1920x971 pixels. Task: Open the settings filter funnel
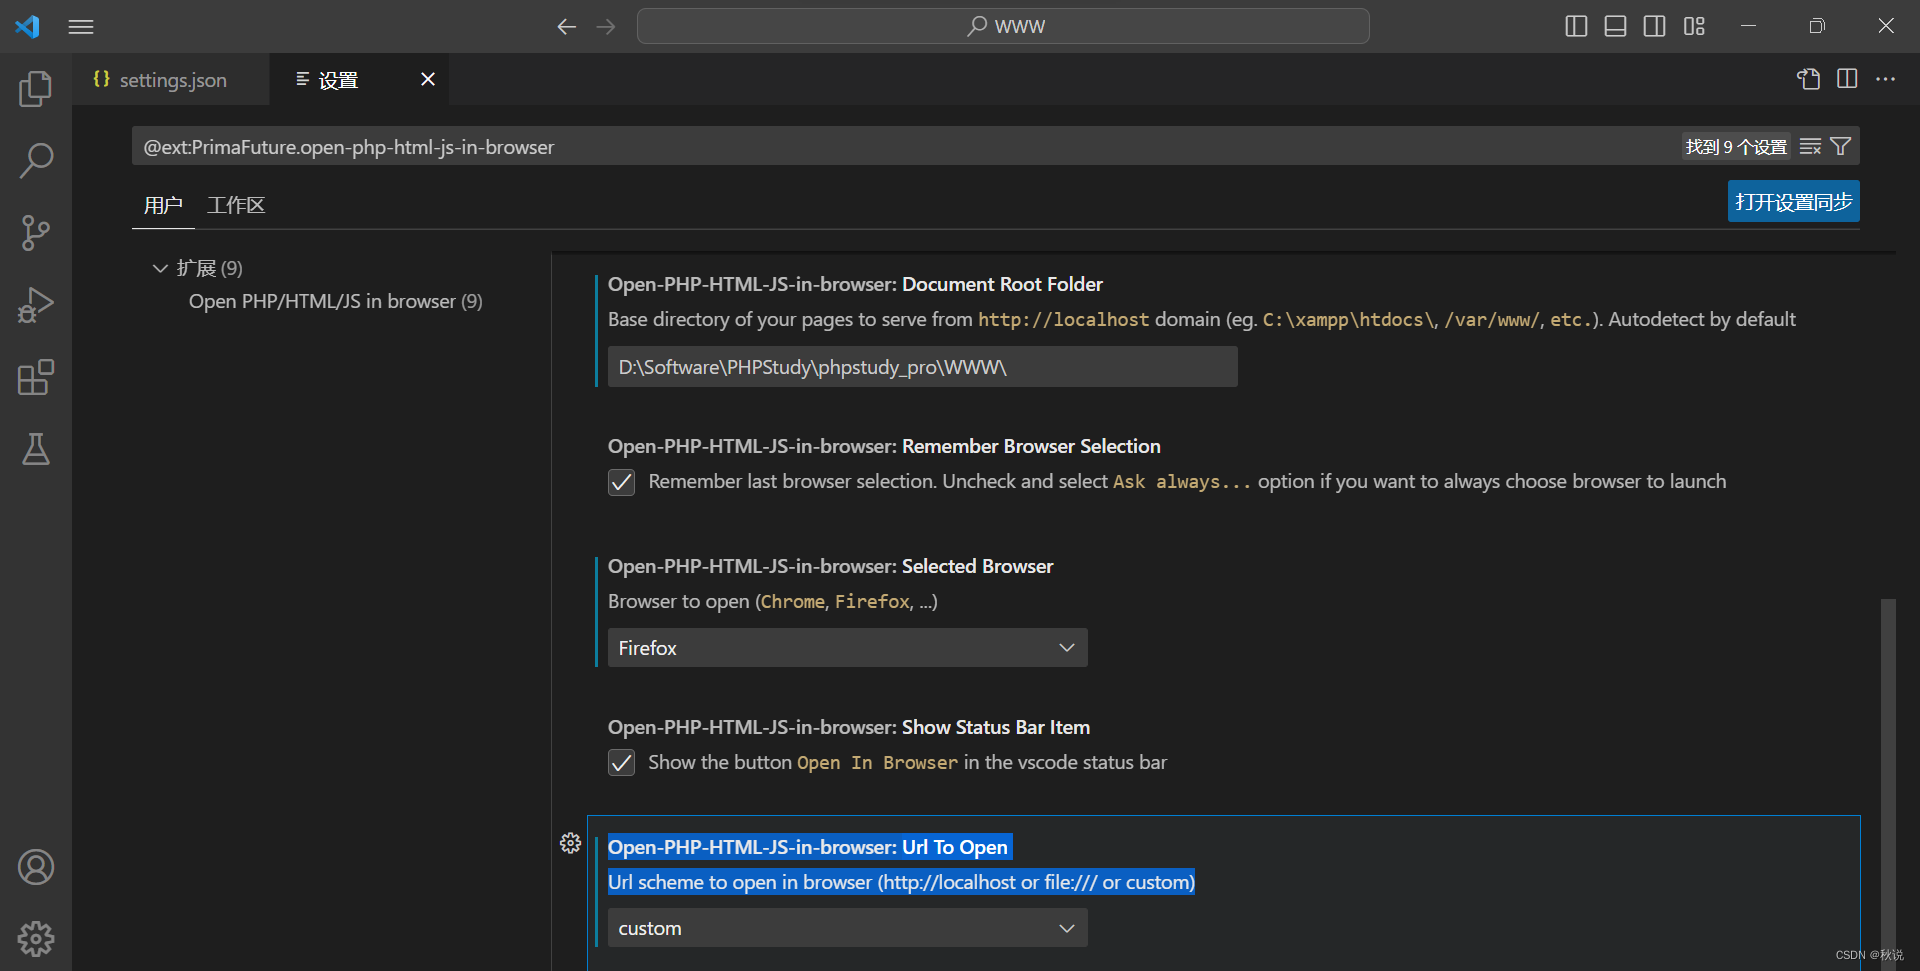[x=1840, y=147]
